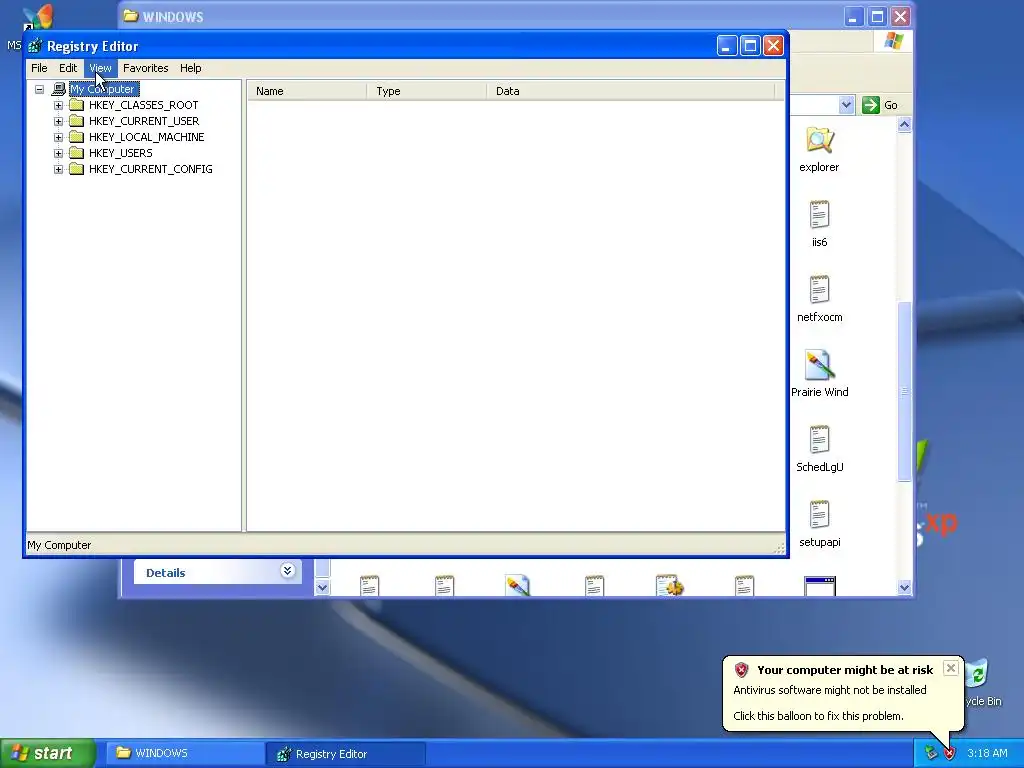
Task: Click the system clock showing 3:18 AM
Action: pos(987,753)
